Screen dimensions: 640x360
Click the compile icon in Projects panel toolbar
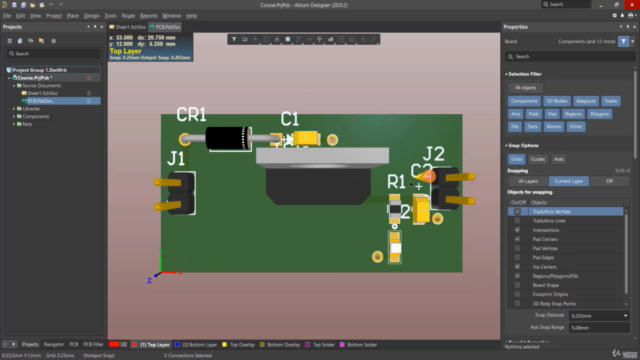point(20,41)
